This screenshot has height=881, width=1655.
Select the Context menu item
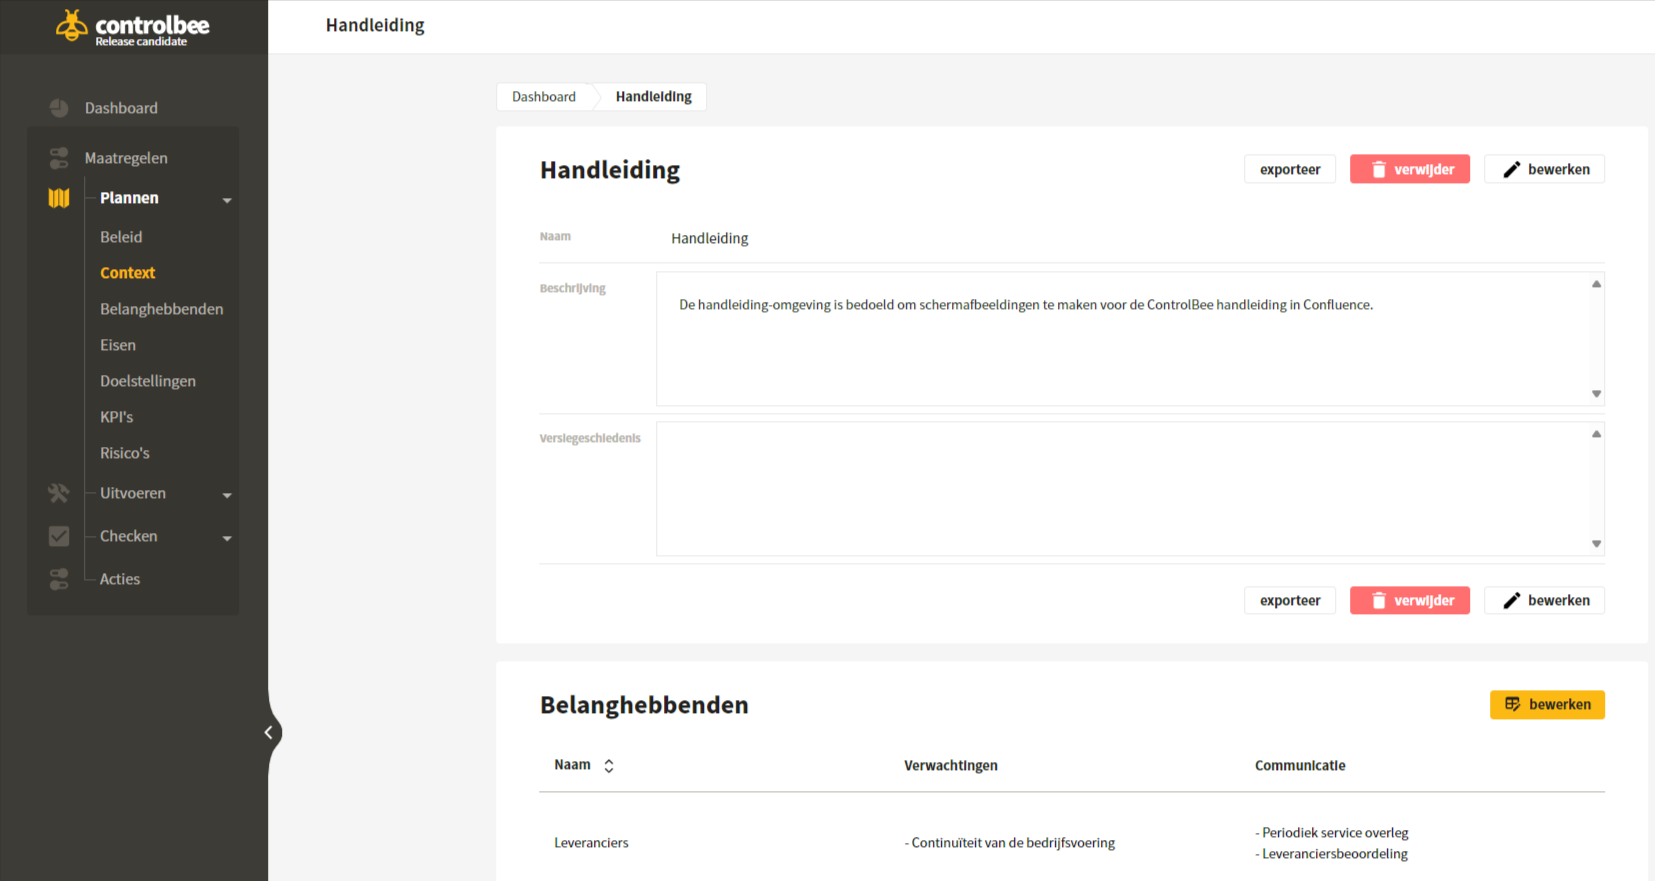pos(127,273)
